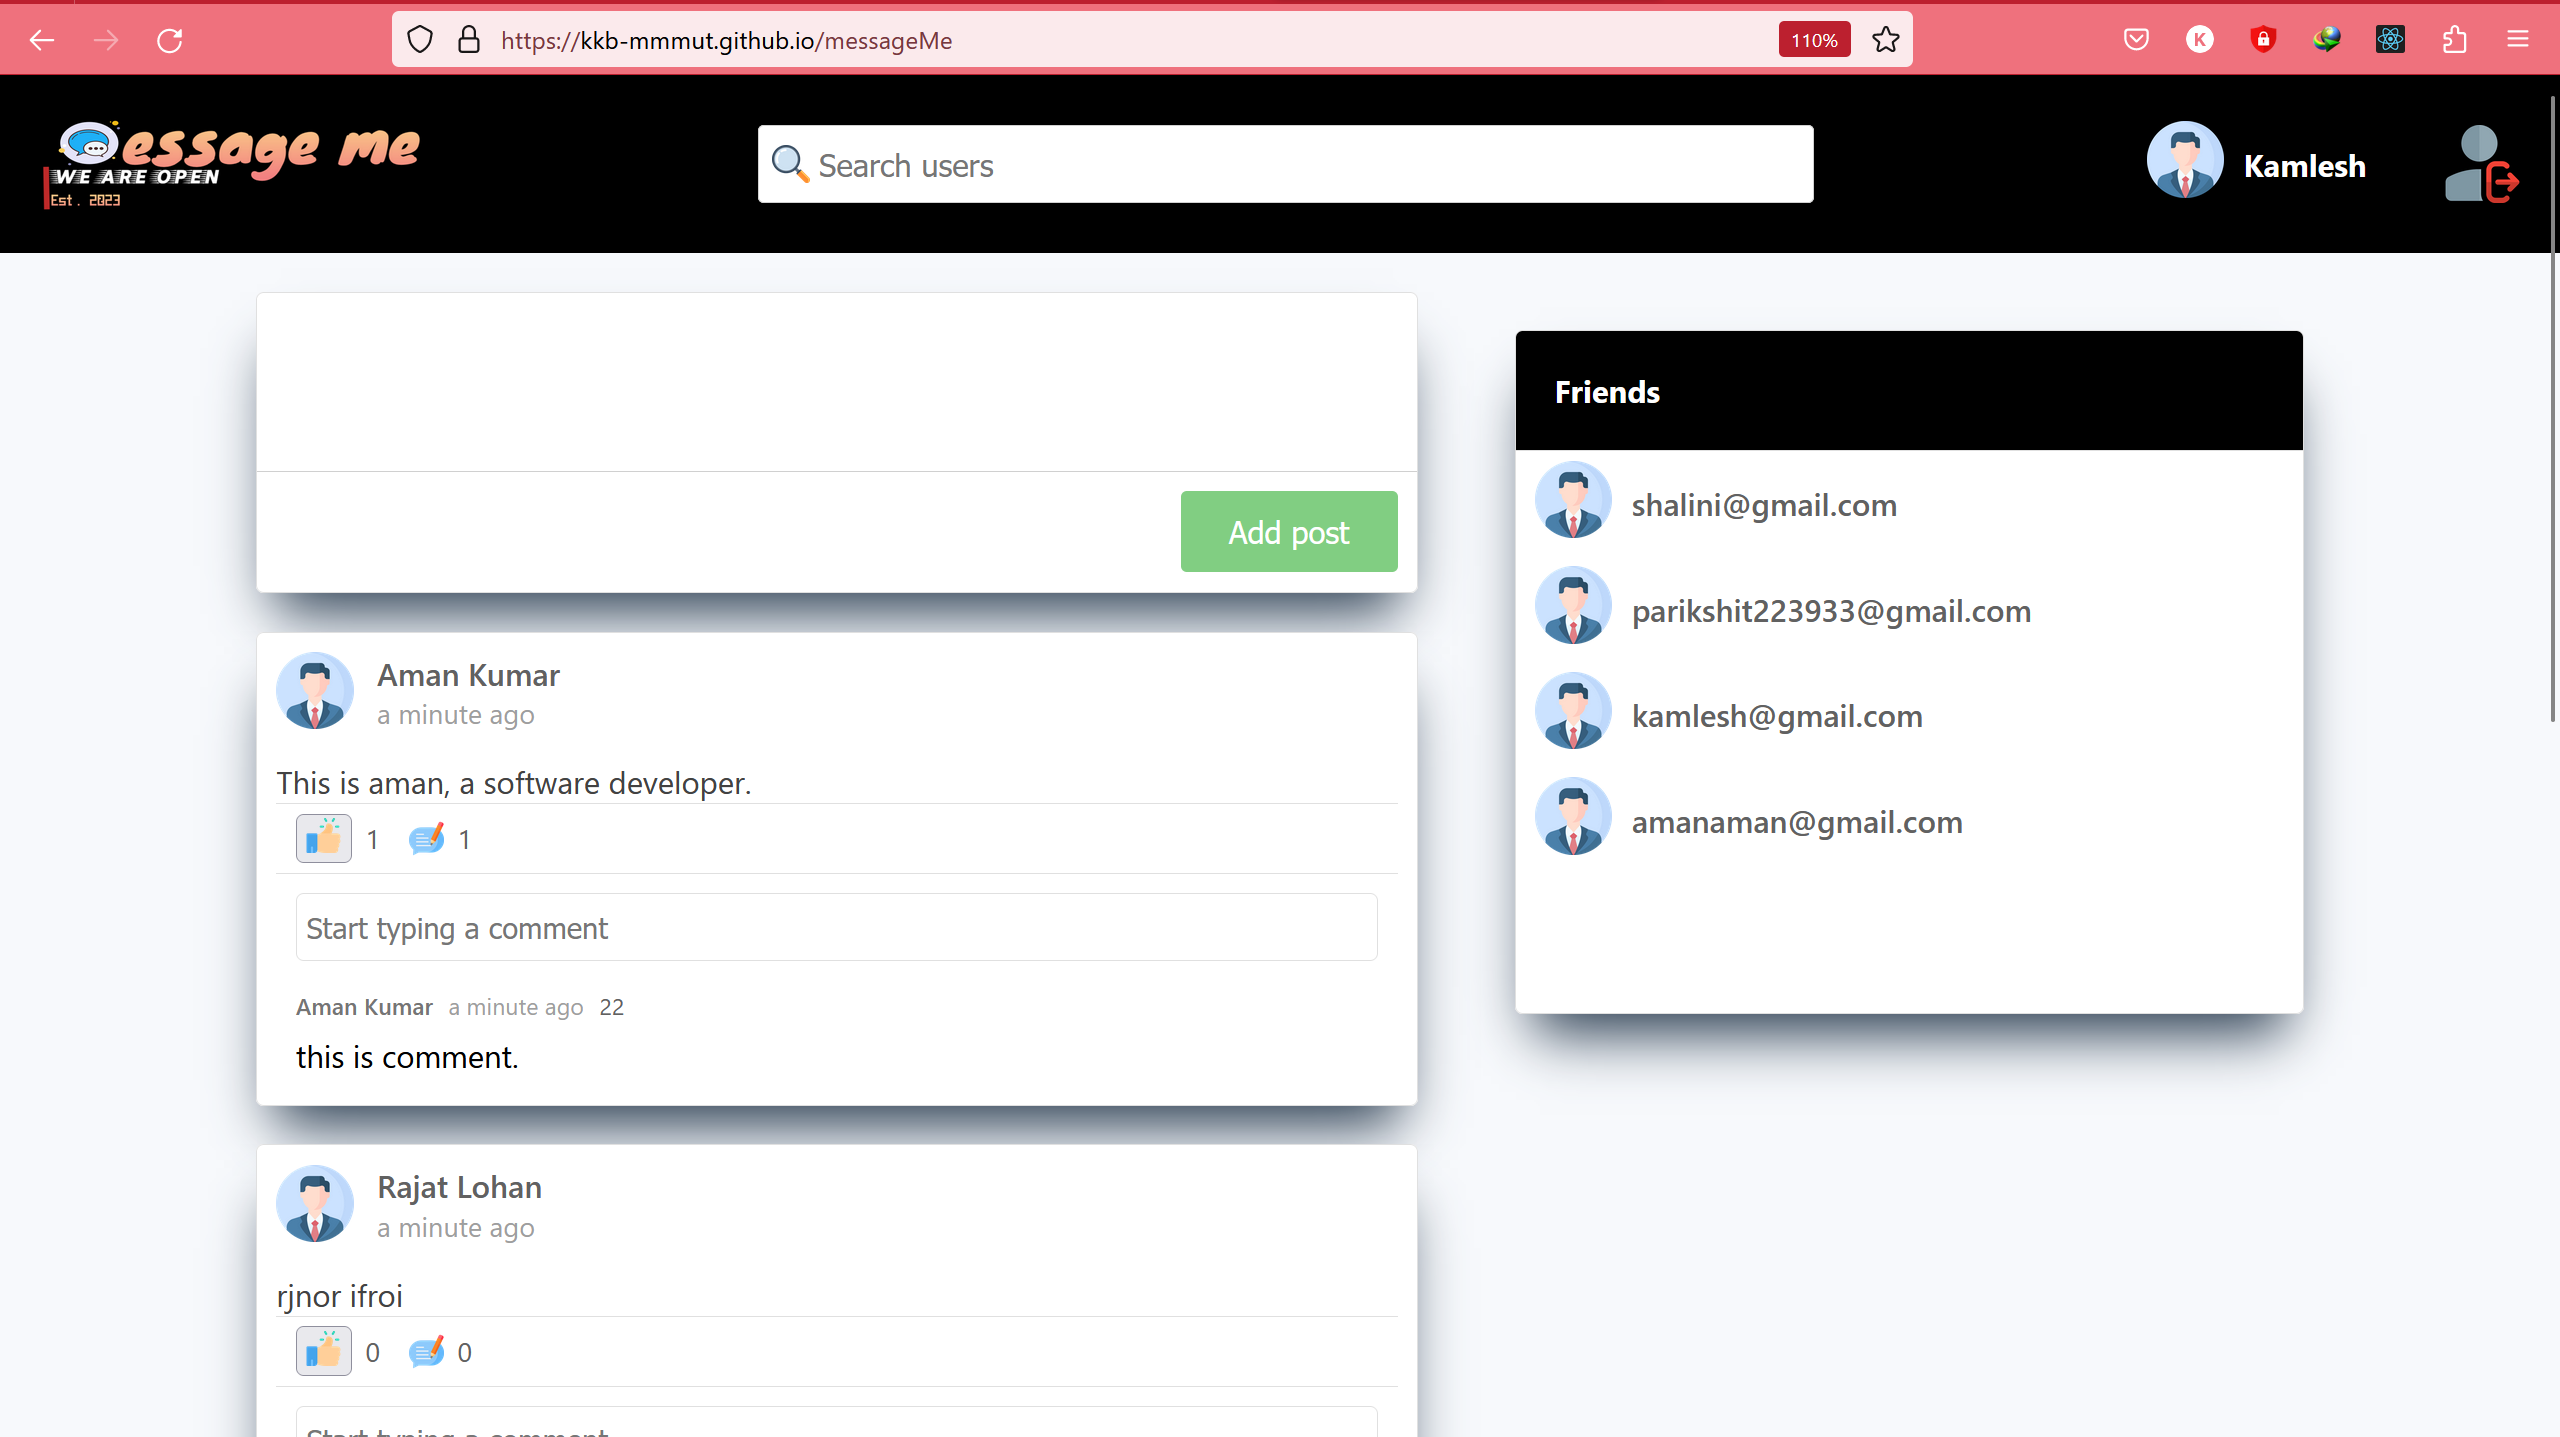Click the logout icon in header
Viewport: 2560px width, 1437px height.
click(x=2481, y=165)
